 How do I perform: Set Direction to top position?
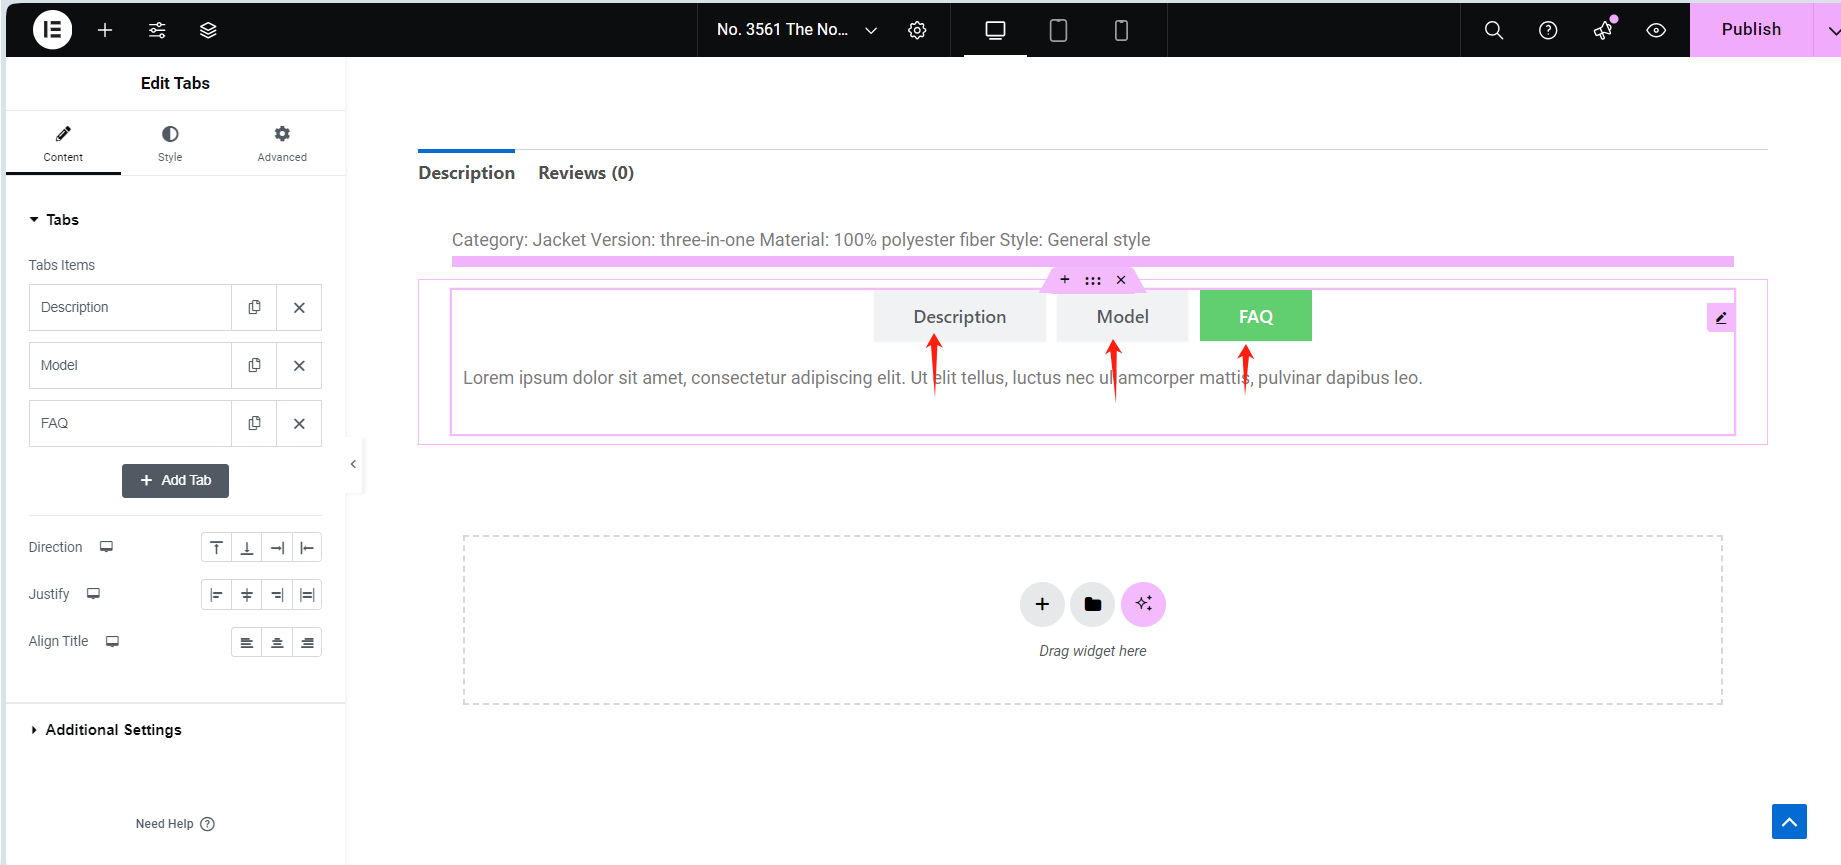[x=216, y=548]
